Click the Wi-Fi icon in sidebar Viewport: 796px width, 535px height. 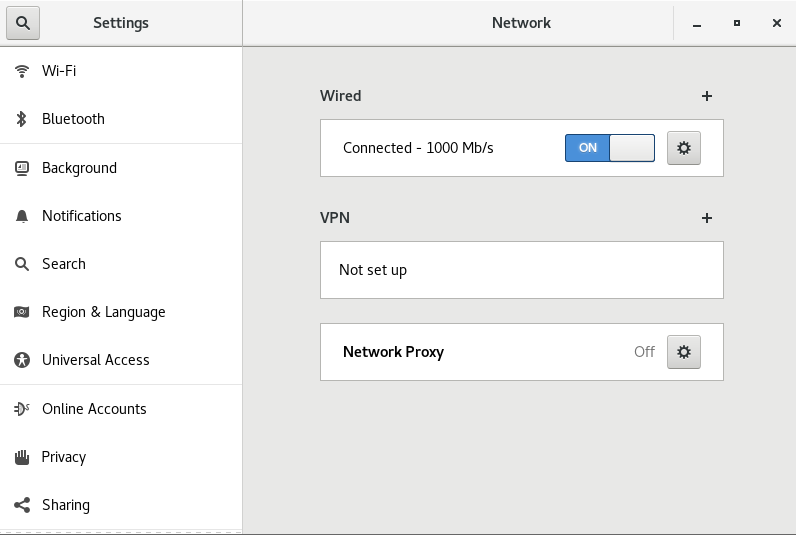point(21,71)
